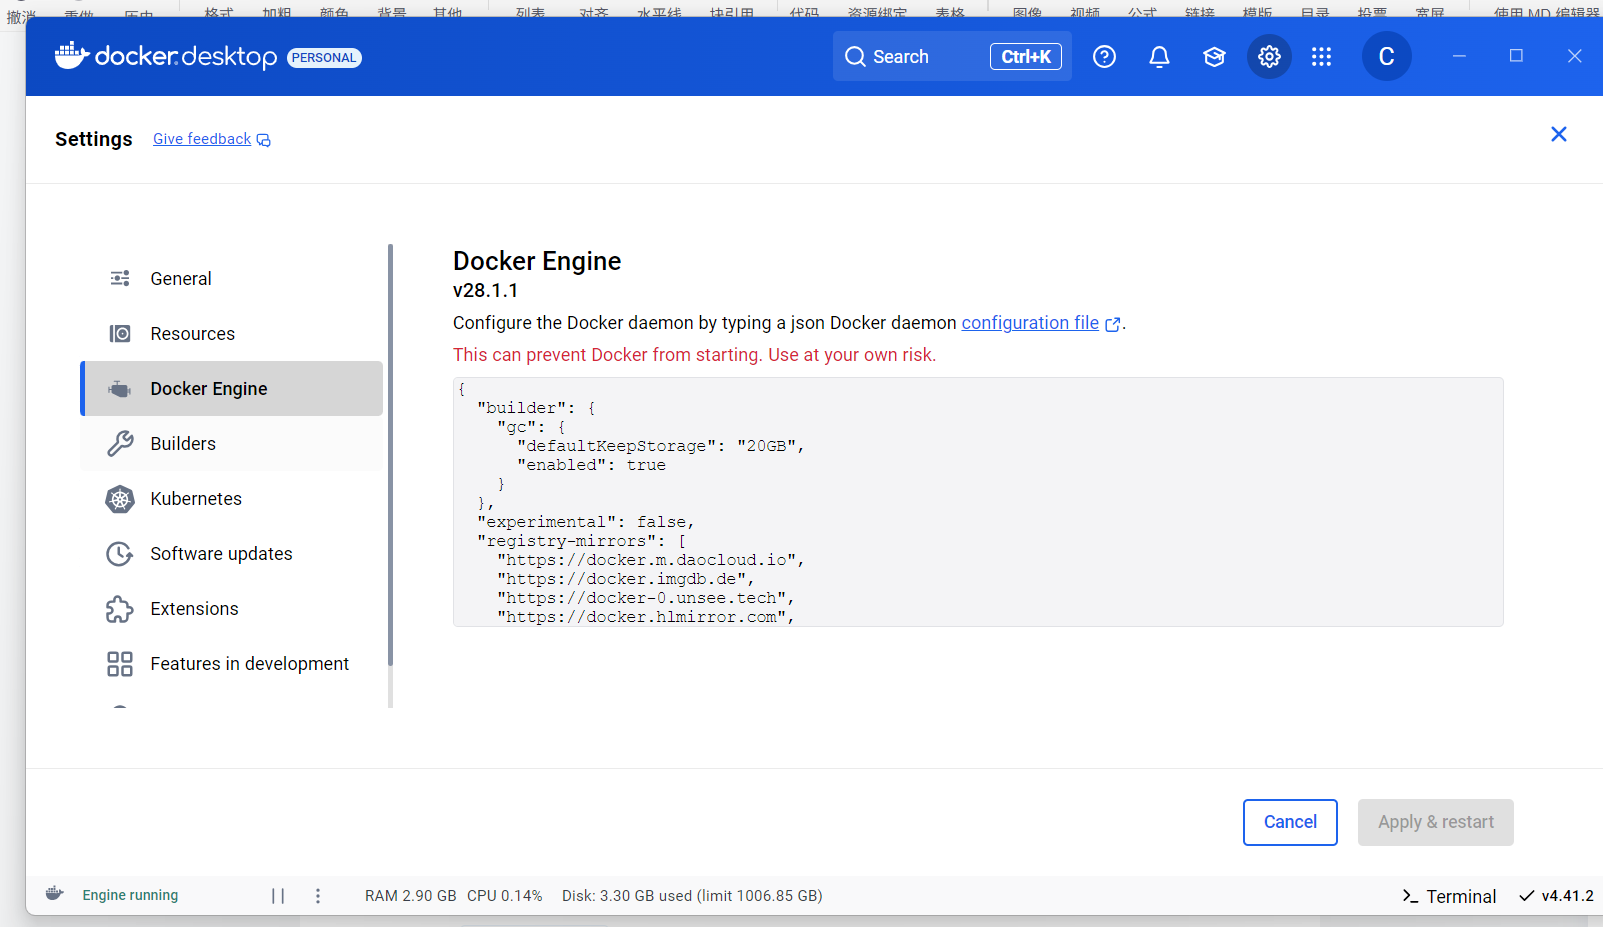This screenshot has width=1603, height=927.
Task: Click the PERSONAL plan badge
Action: pyautogui.click(x=324, y=58)
